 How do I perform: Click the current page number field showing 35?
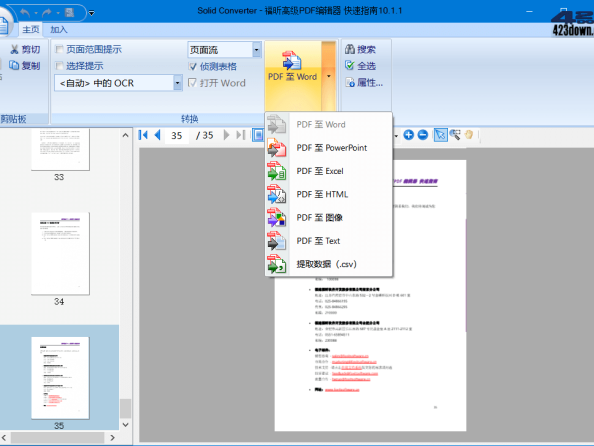(177, 135)
